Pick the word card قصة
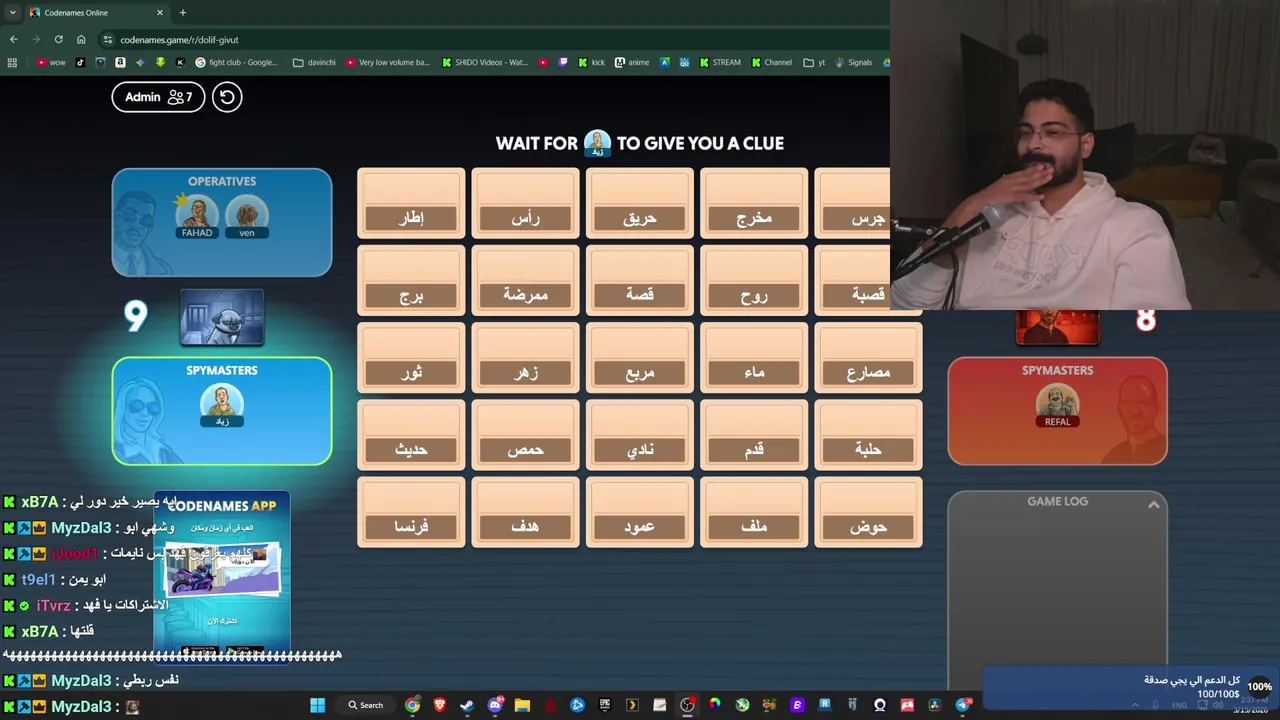This screenshot has width=1280, height=720. [x=639, y=280]
